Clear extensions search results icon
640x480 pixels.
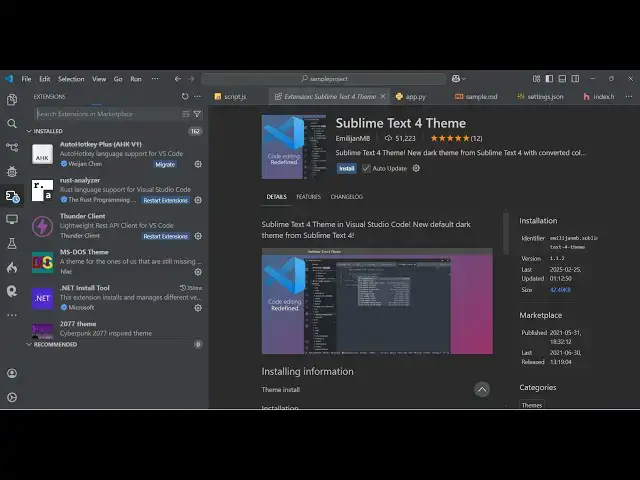coord(186,114)
